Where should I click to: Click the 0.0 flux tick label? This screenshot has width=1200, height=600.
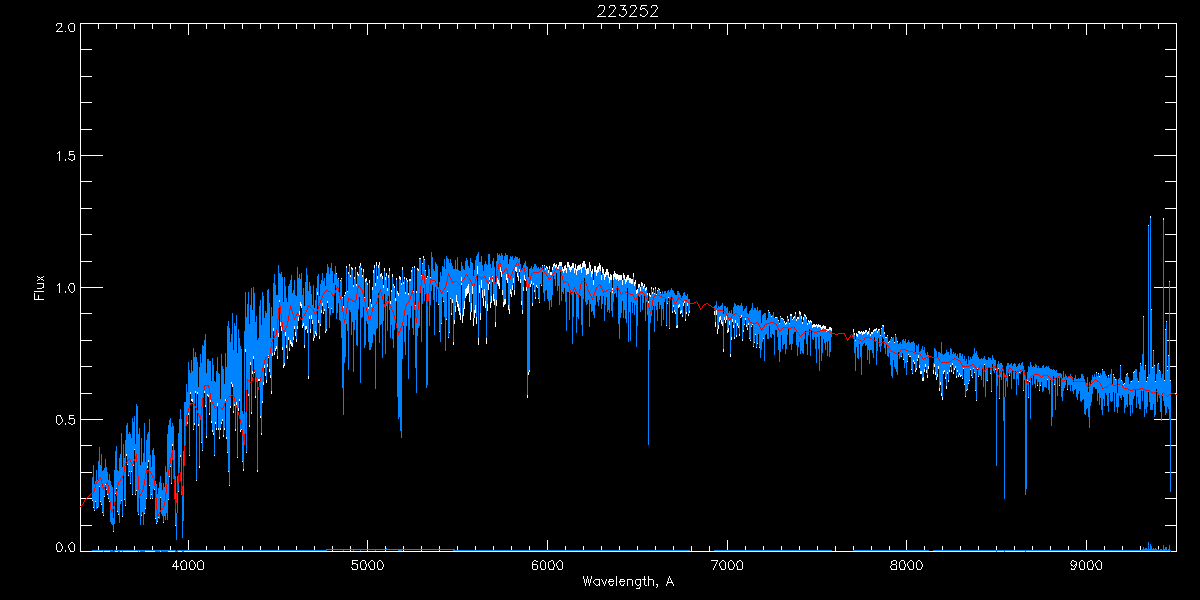(66, 548)
